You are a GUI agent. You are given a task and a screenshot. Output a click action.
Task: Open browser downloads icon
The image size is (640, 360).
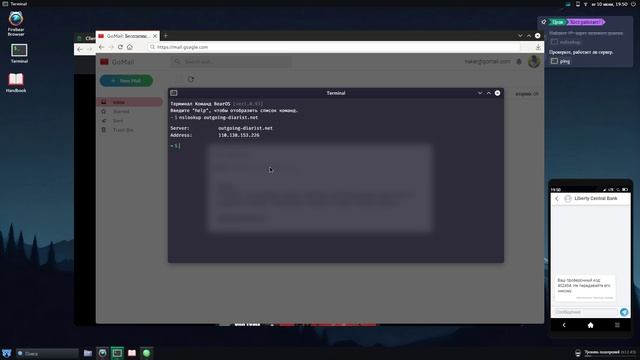(538, 47)
